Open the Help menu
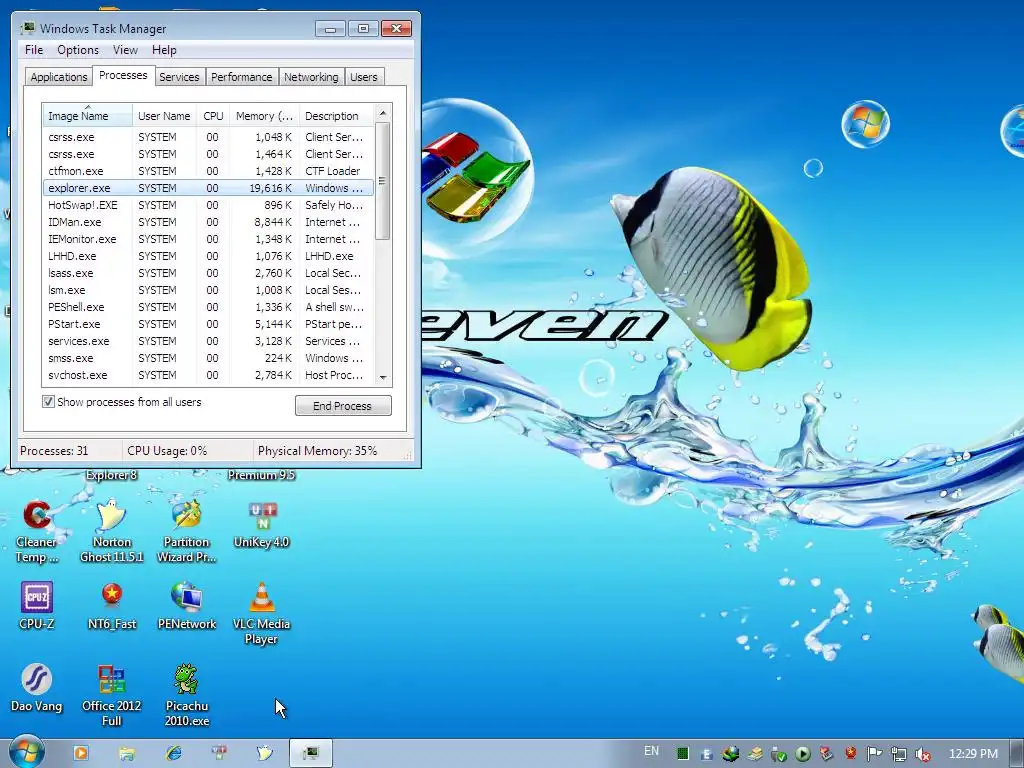Screen dimensions: 1024x768 164,50
